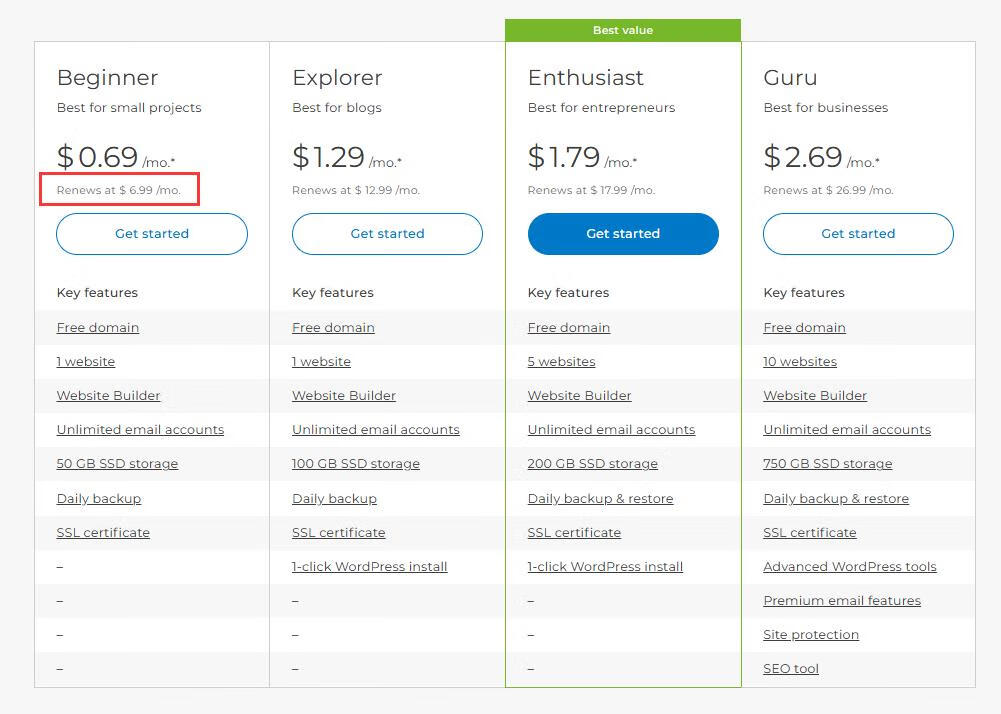Click Advanced WordPress tools link
This screenshot has width=1001, height=714.
(850, 567)
